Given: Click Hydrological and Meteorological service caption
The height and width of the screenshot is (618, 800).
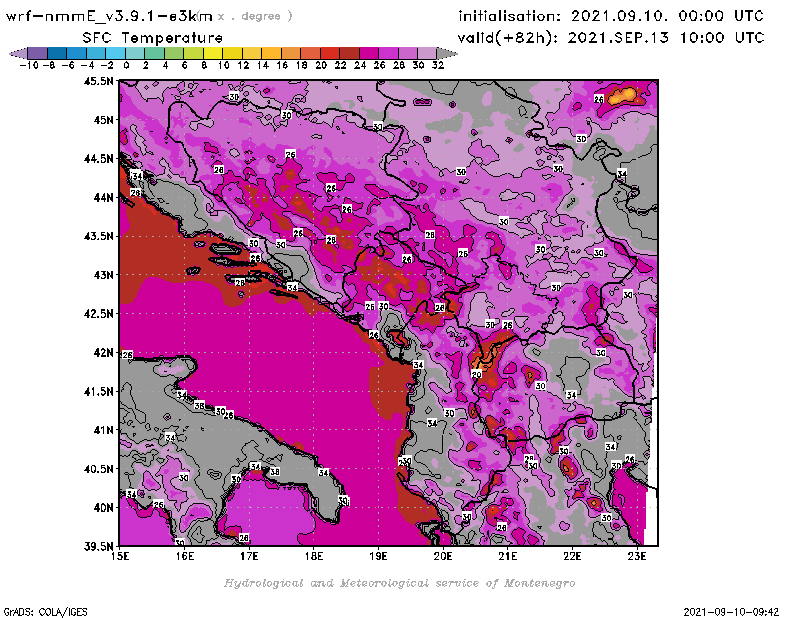Looking at the screenshot, I should point(399,582).
